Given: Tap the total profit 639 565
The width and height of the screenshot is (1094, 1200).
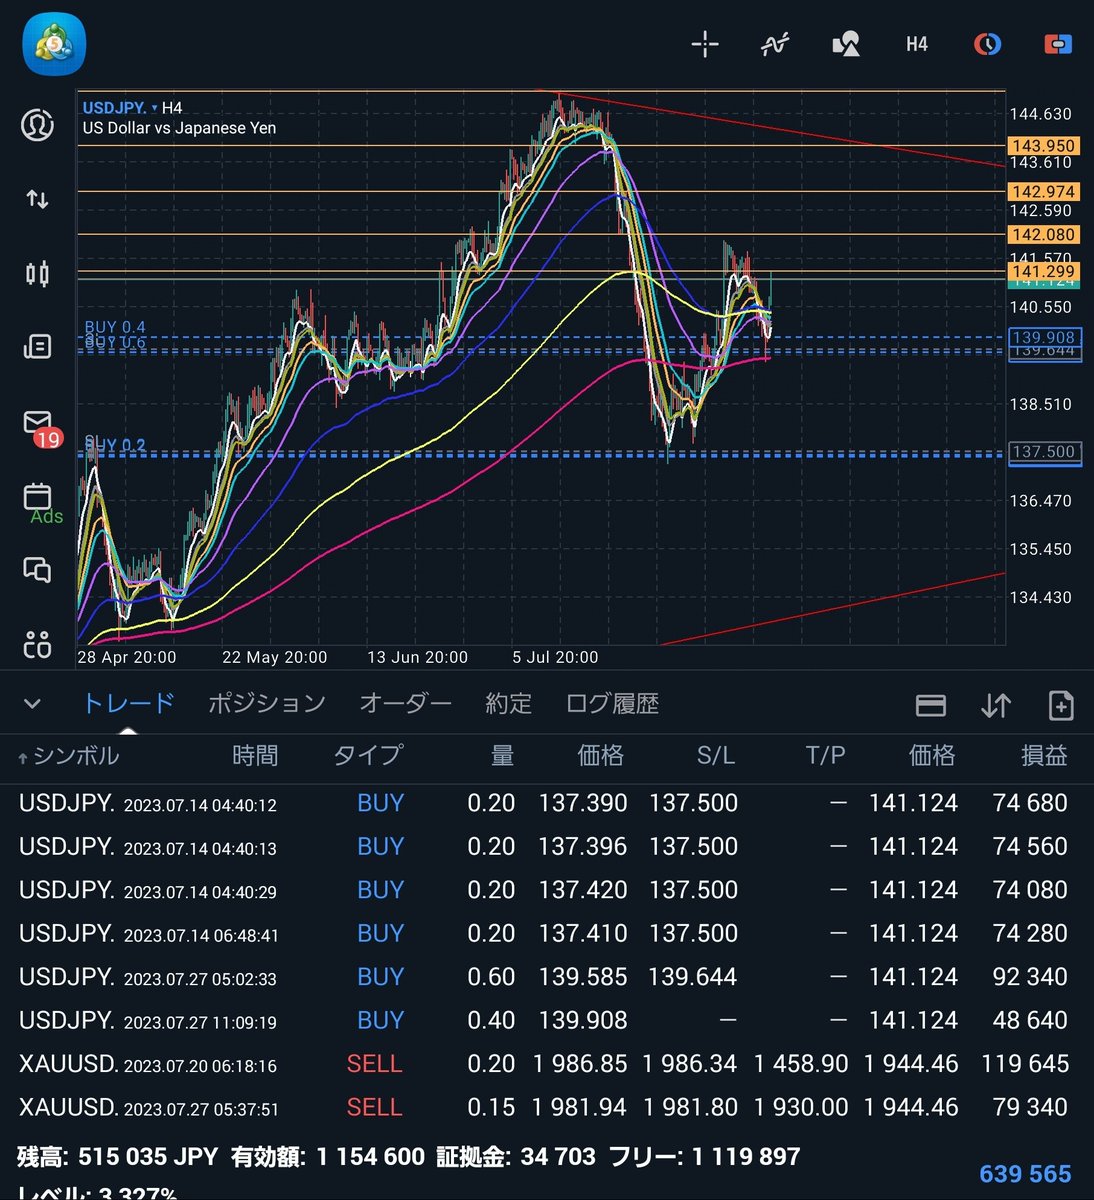Looking at the screenshot, I should [1025, 1174].
